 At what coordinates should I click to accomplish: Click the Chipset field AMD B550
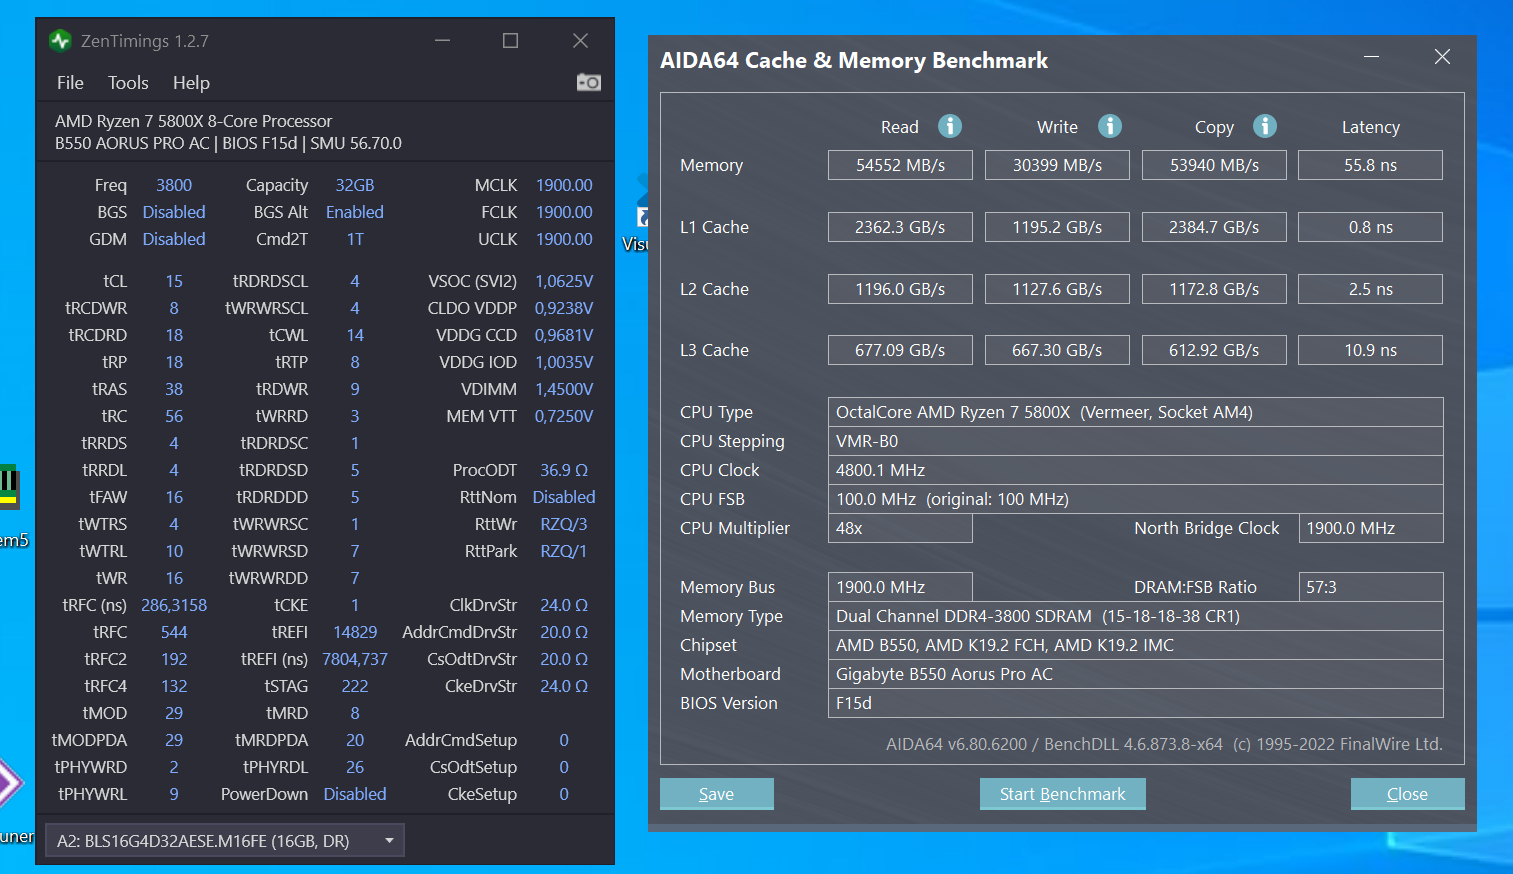pyautogui.click(x=1136, y=645)
